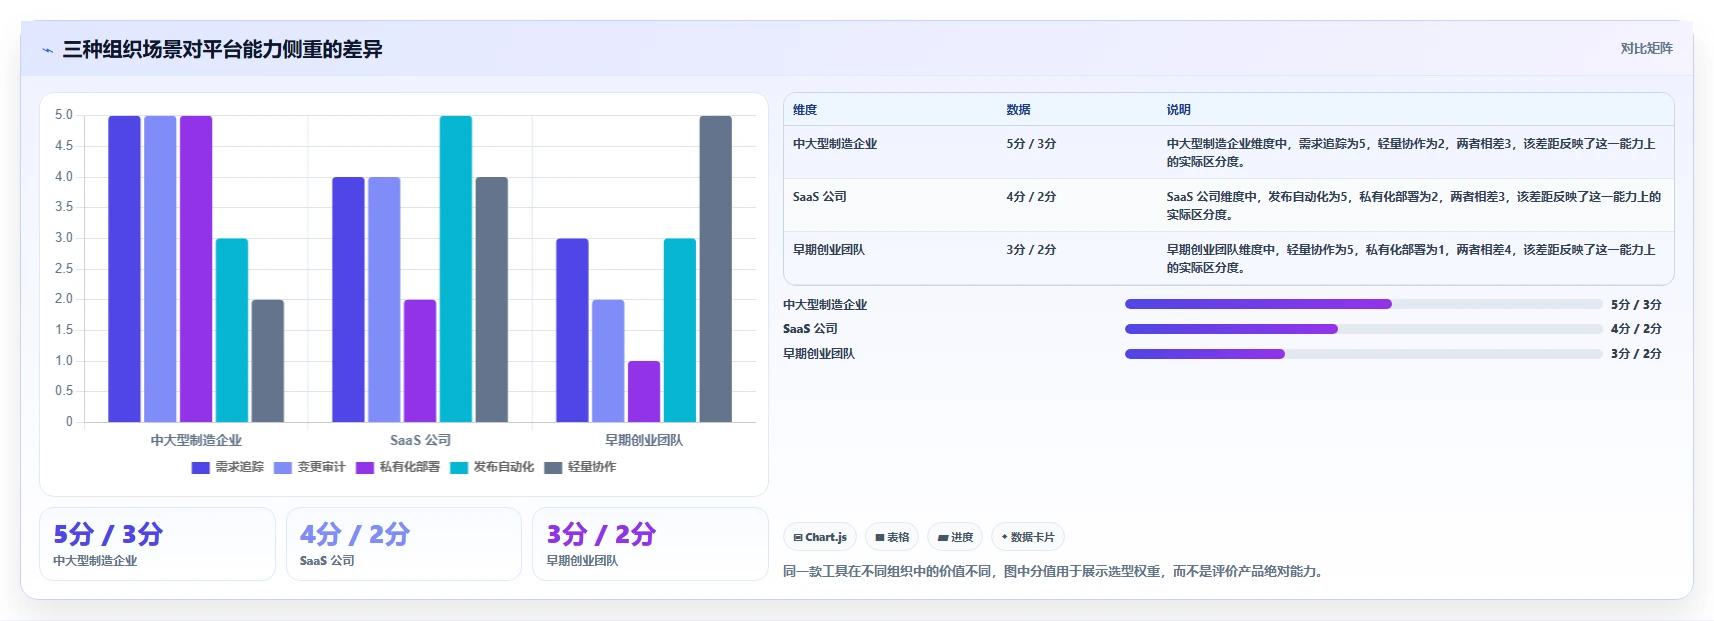
Task: Click the 需求追踪 bar in SaaS 公司 group
Action: 348,300
